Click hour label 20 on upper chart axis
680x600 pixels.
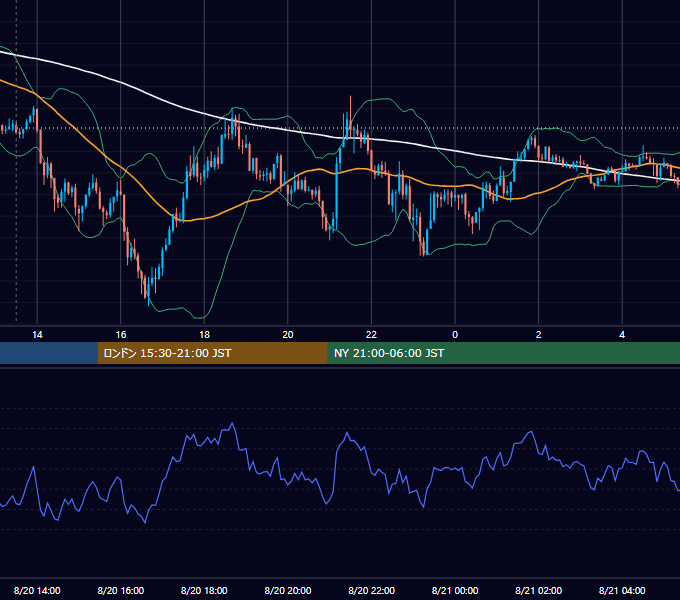click(x=288, y=335)
